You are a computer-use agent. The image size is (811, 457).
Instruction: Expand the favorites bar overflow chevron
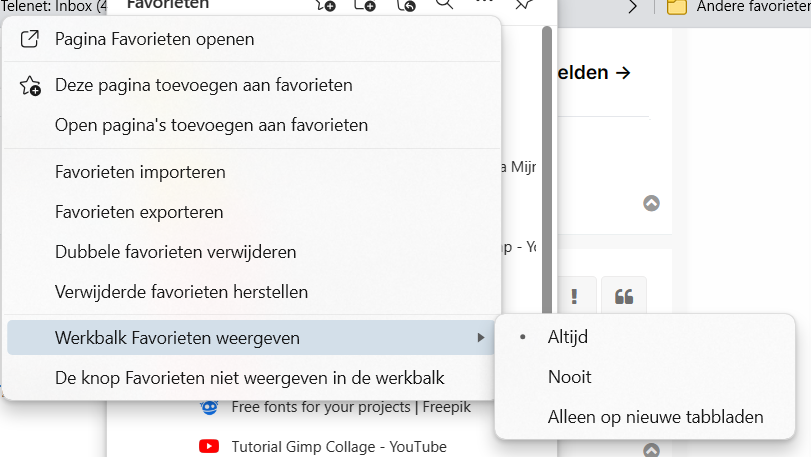point(632,7)
